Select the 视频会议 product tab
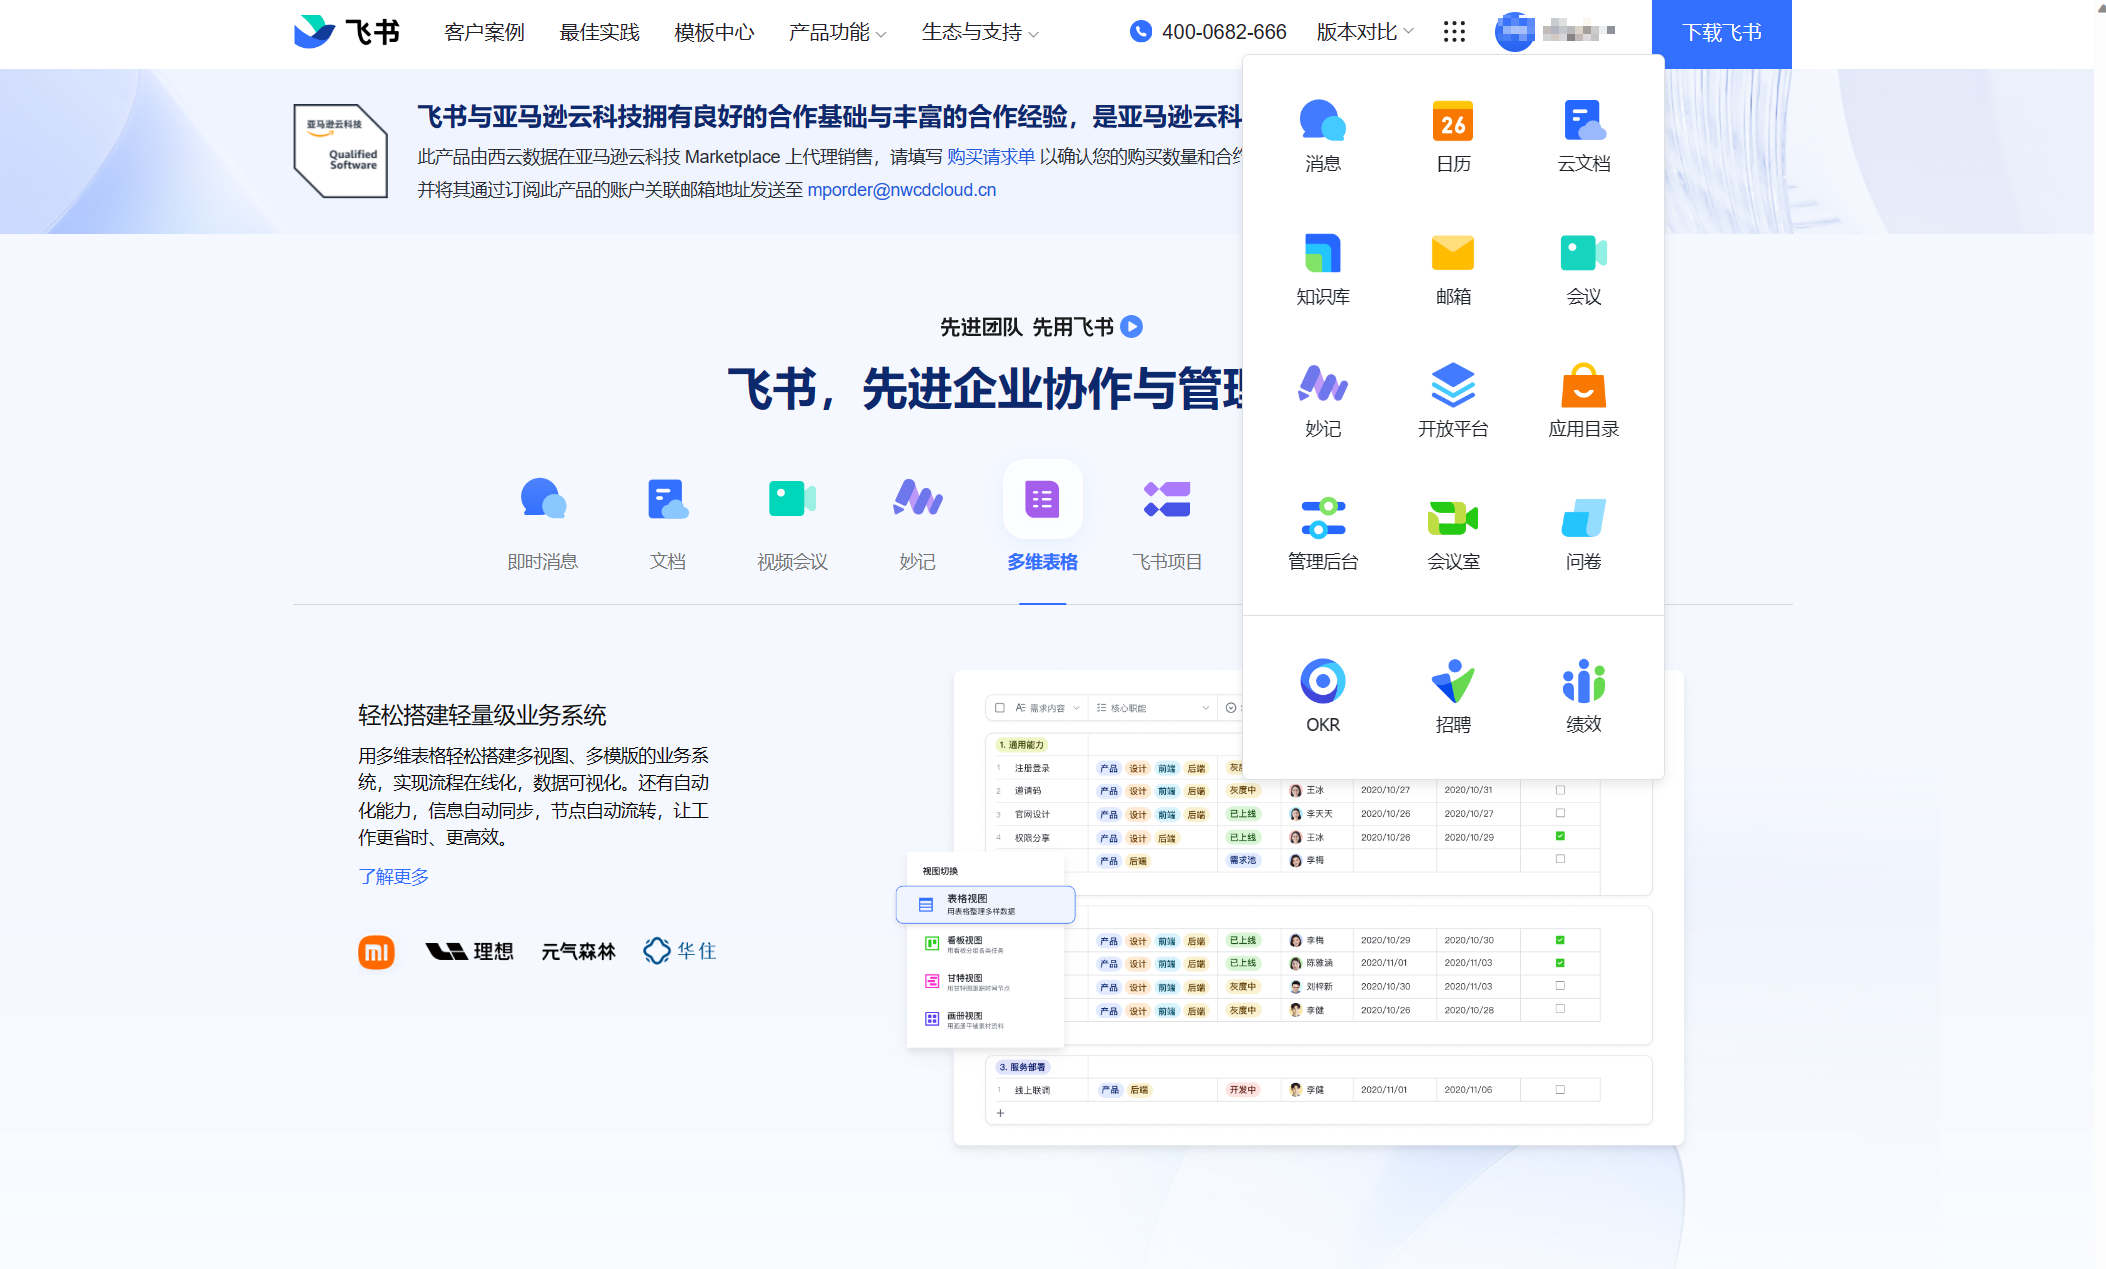 [792, 524]
